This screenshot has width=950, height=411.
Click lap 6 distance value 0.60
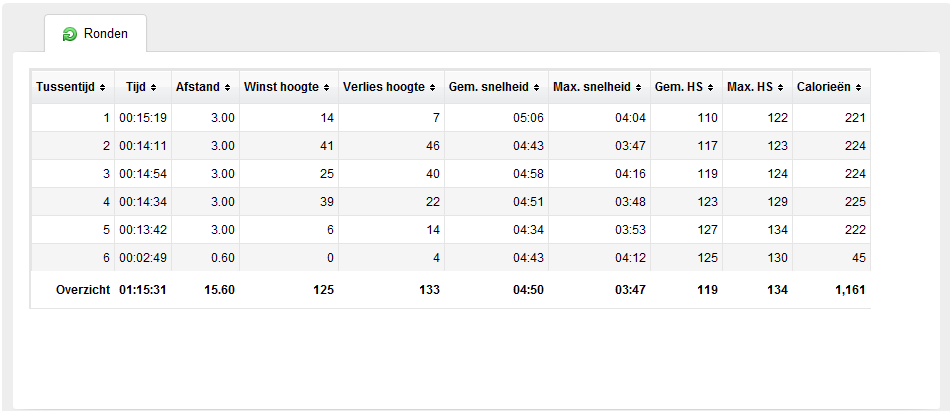[222, 258]
